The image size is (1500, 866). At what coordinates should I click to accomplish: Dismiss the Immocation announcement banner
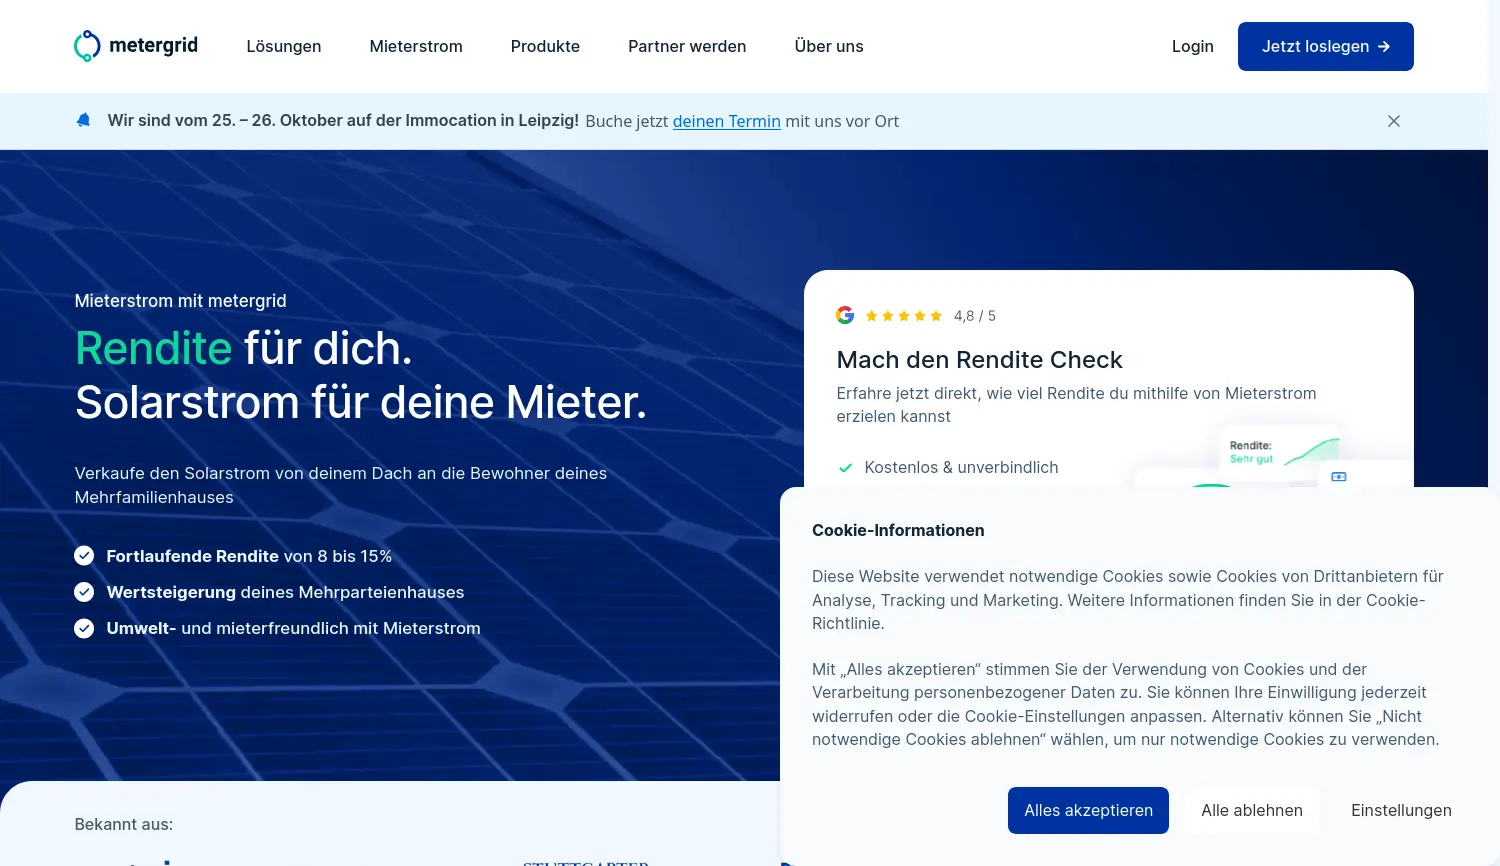[x=1393, y=121]
